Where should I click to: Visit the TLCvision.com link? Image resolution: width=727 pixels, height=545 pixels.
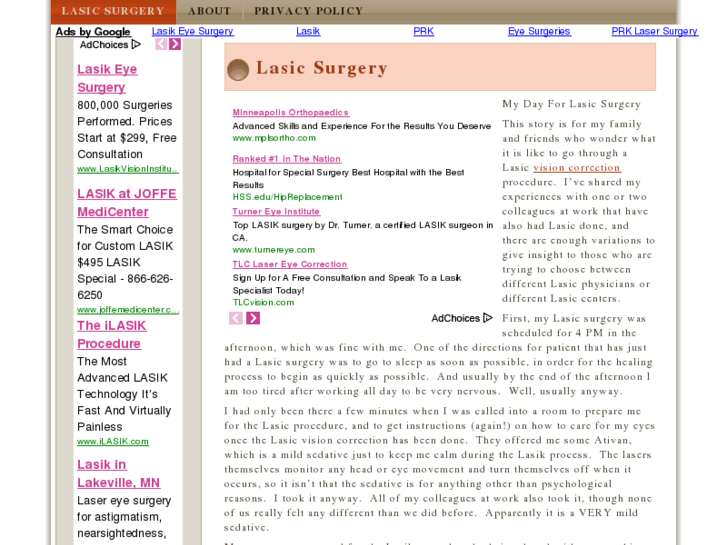click(263, 302)
